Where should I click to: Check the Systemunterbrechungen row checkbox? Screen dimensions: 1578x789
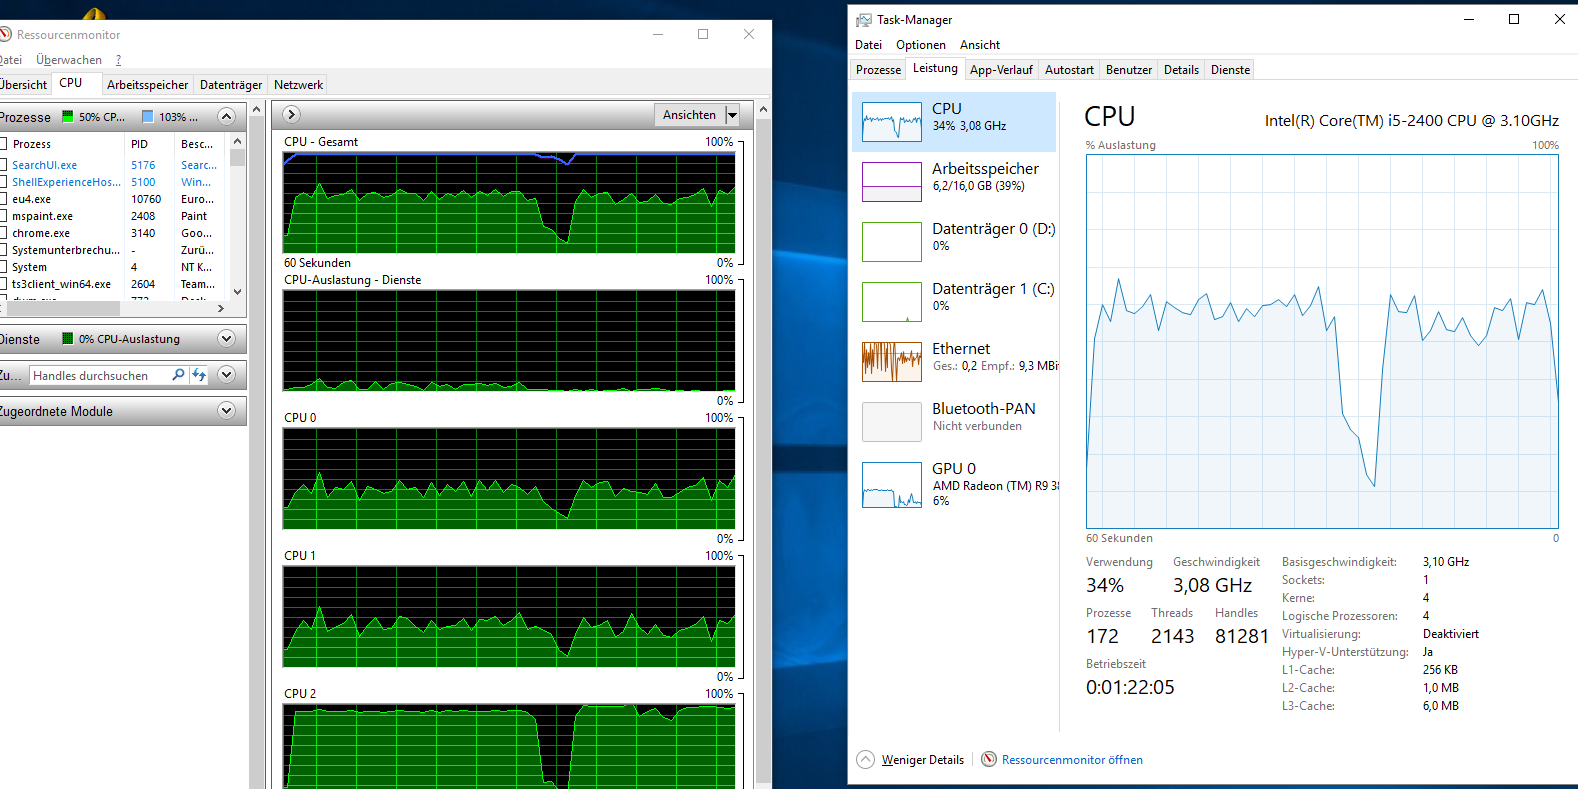[x=3, y=250]
